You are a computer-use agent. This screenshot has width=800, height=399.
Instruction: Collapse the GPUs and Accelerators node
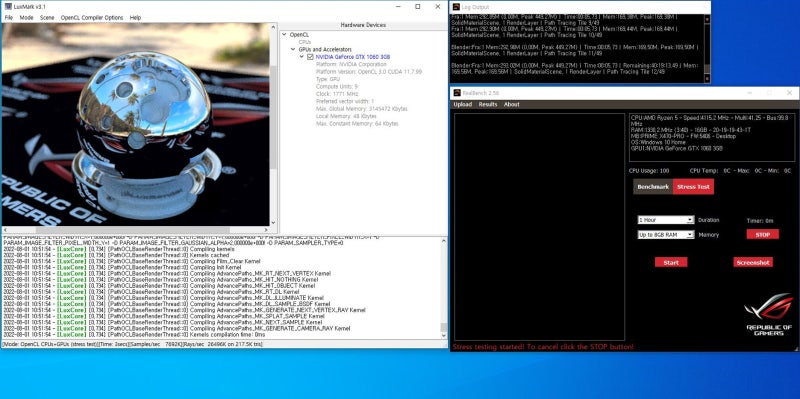tap(293, 49)
